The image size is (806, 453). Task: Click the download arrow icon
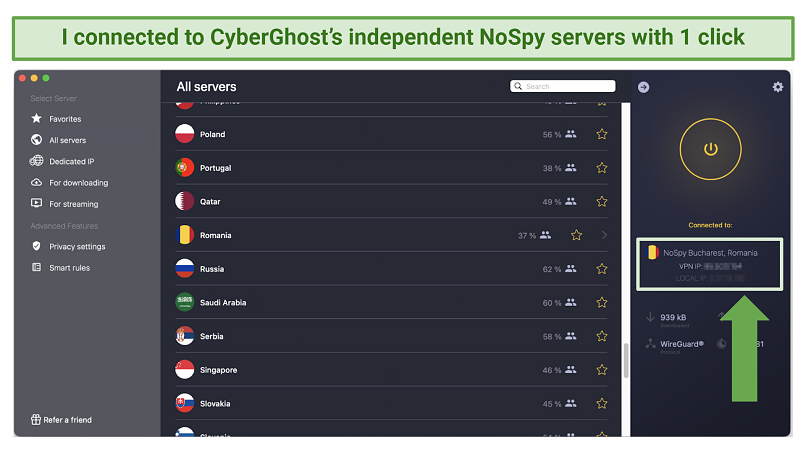tap(650, 317)
